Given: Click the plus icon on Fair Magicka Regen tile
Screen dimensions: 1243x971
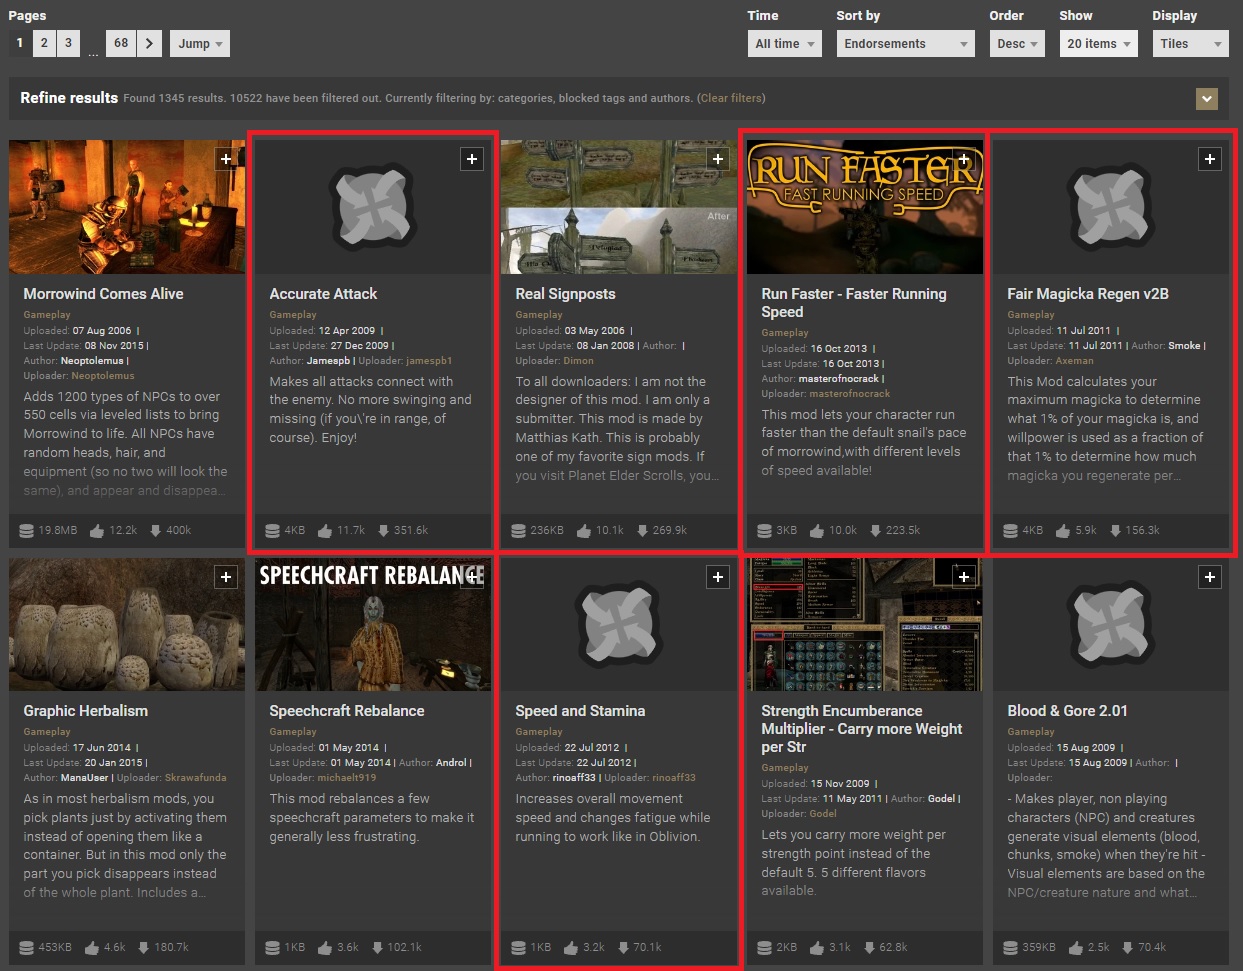Looking at the screenshot, I should [x=1210, y=159].
